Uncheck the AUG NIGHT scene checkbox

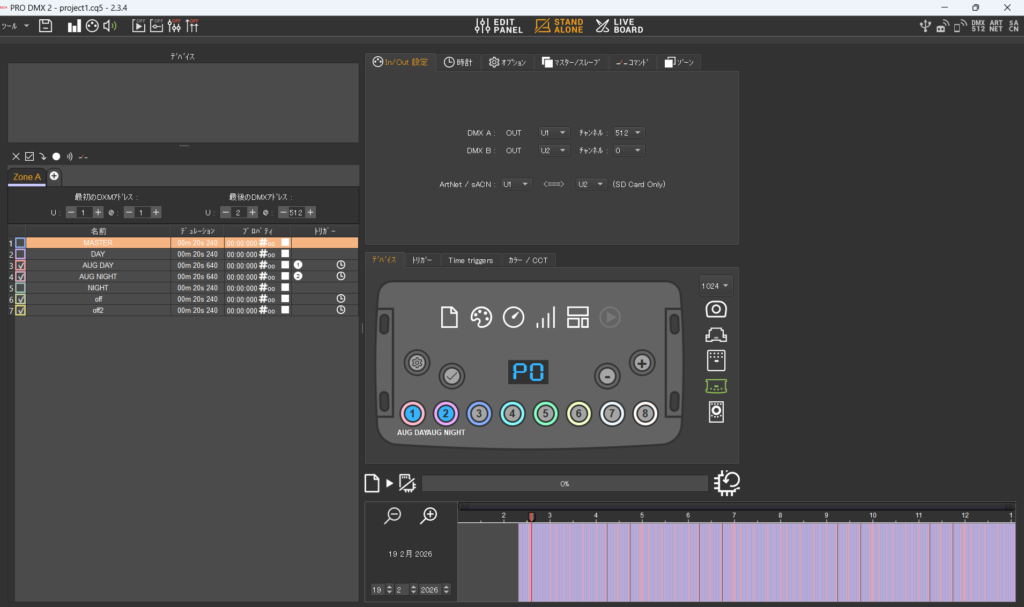coord(20,276)
